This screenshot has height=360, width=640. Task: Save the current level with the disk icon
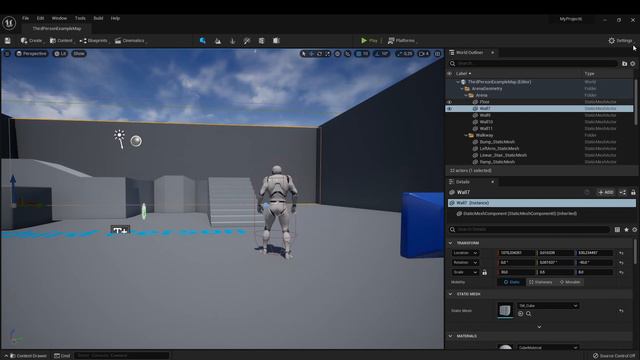point(7,40)
